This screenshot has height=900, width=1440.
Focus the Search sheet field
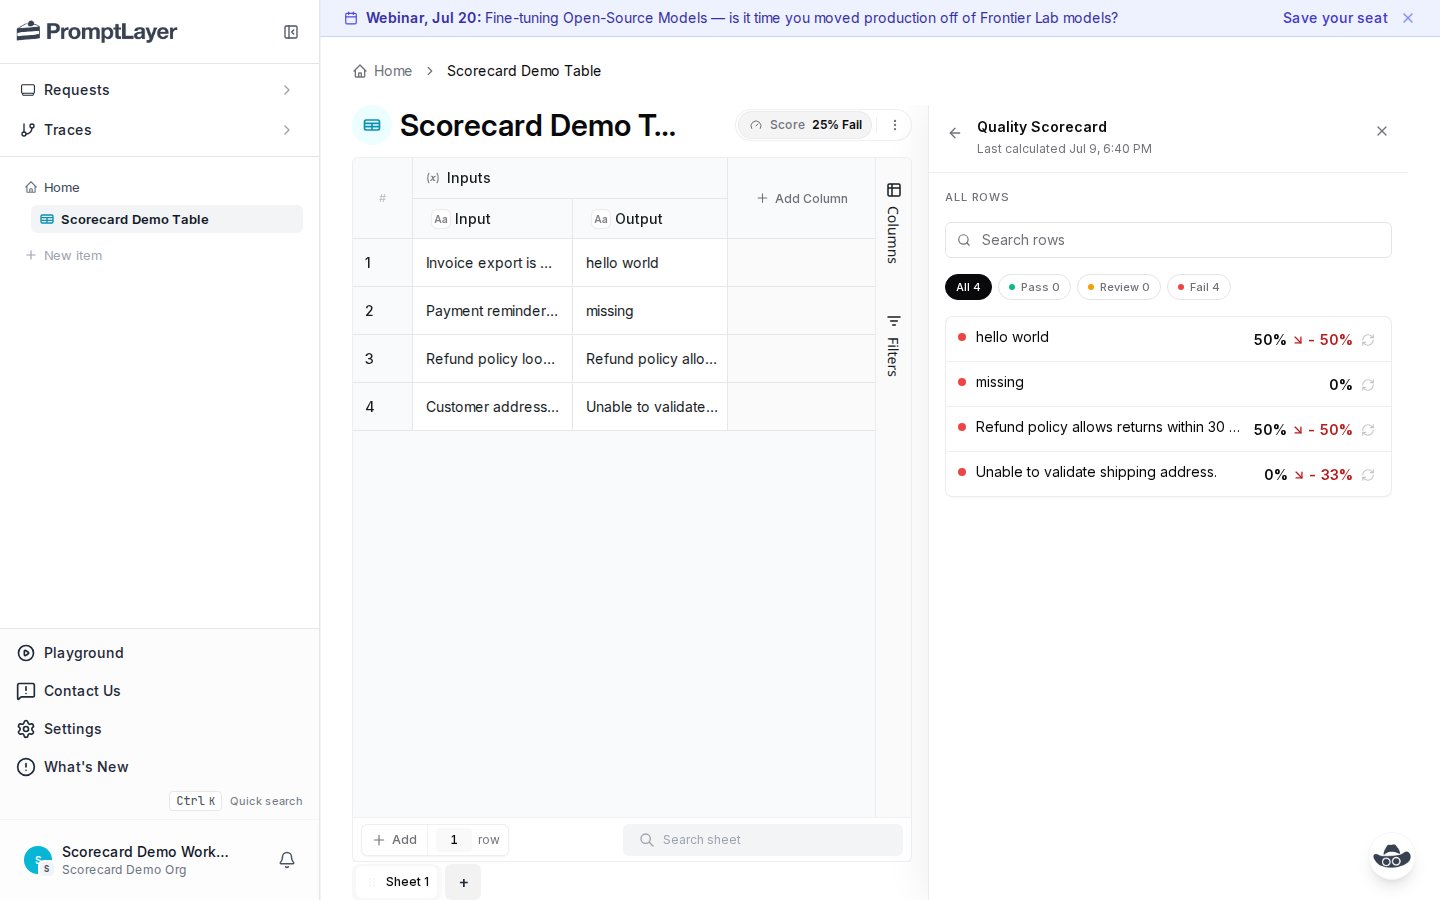(763, 840)
